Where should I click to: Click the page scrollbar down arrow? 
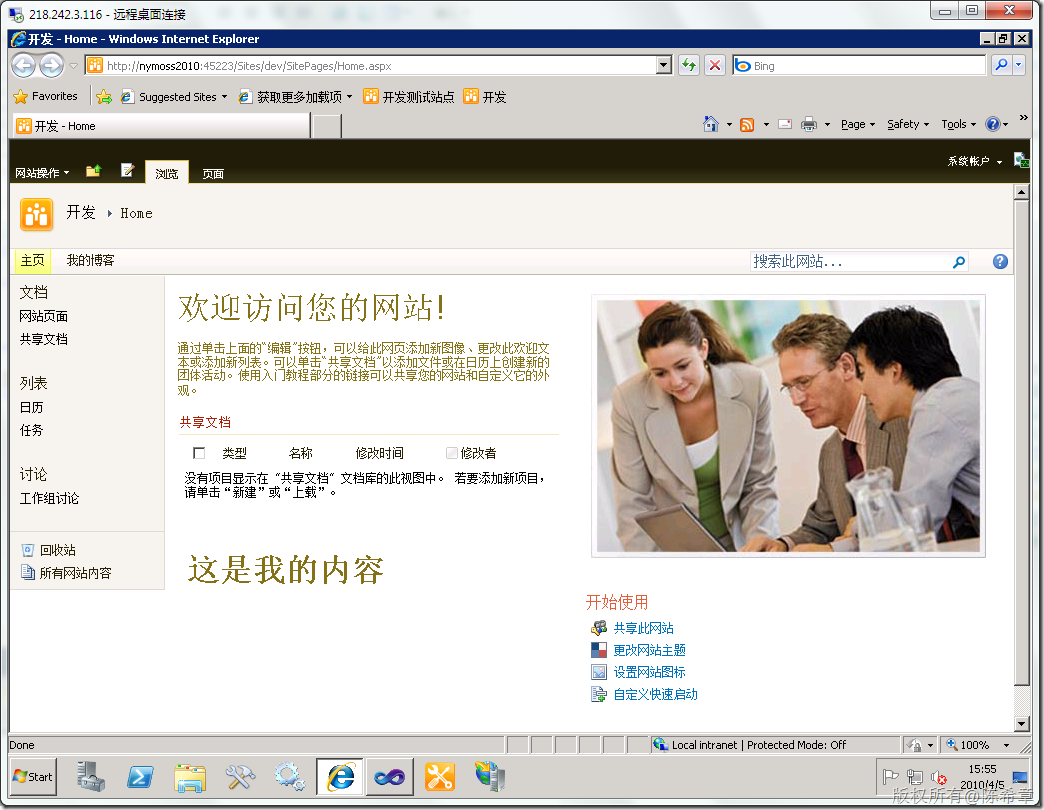click(x=1021, y=723)
